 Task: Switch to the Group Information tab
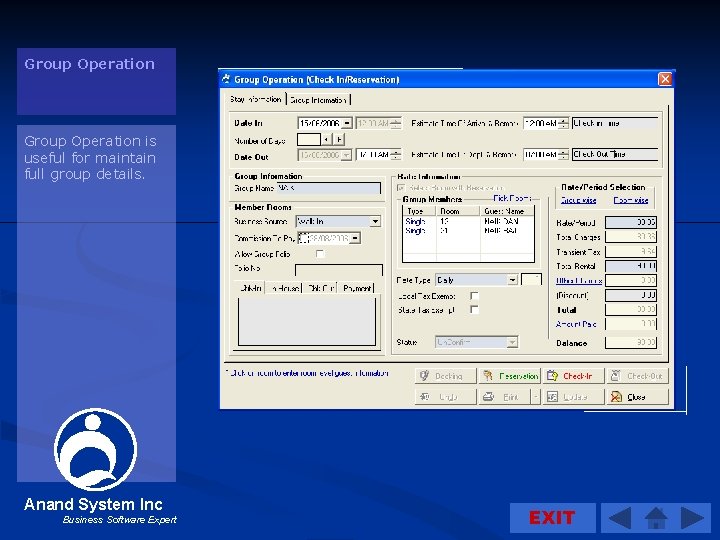[319, 100]
